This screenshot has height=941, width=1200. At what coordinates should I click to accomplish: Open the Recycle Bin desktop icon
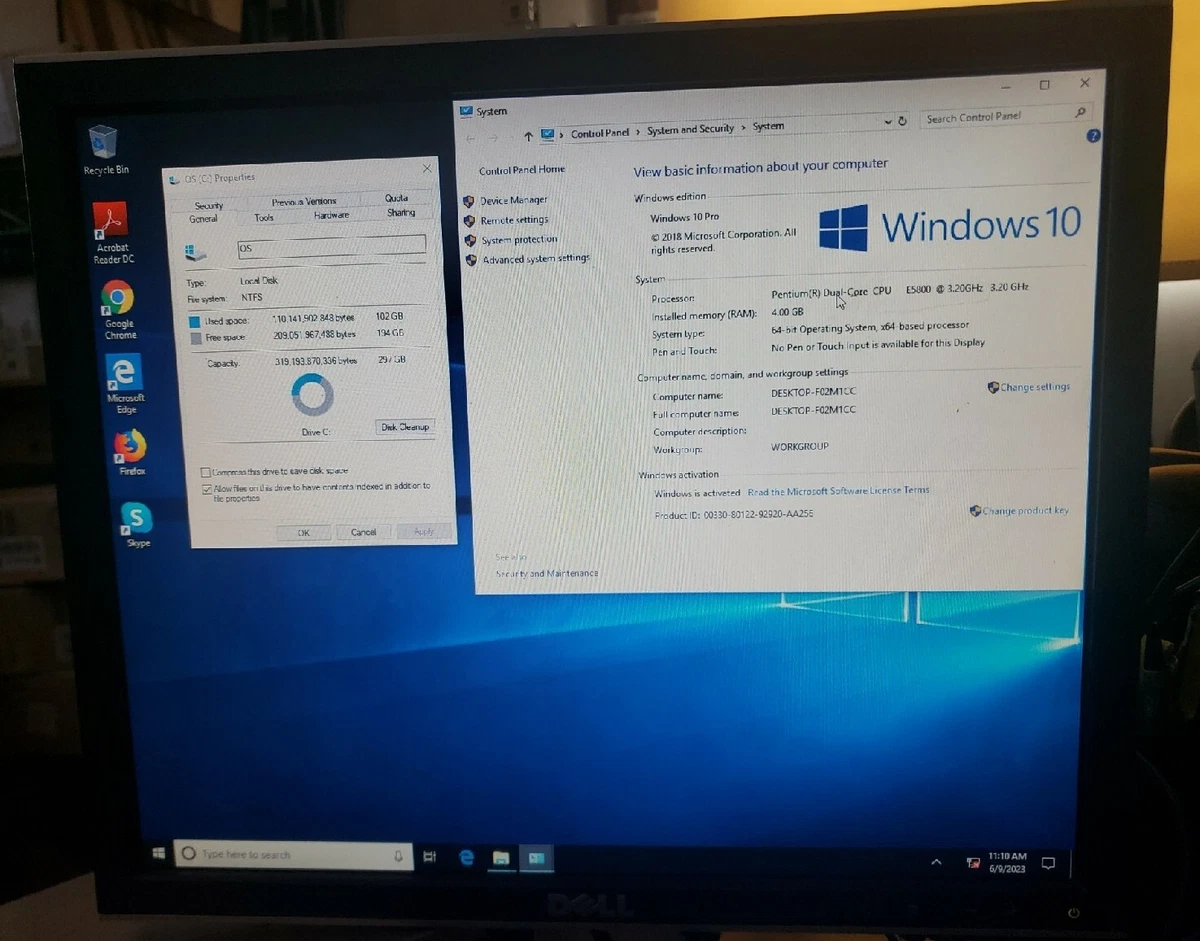pyautogui.click(x=105, y=149)
